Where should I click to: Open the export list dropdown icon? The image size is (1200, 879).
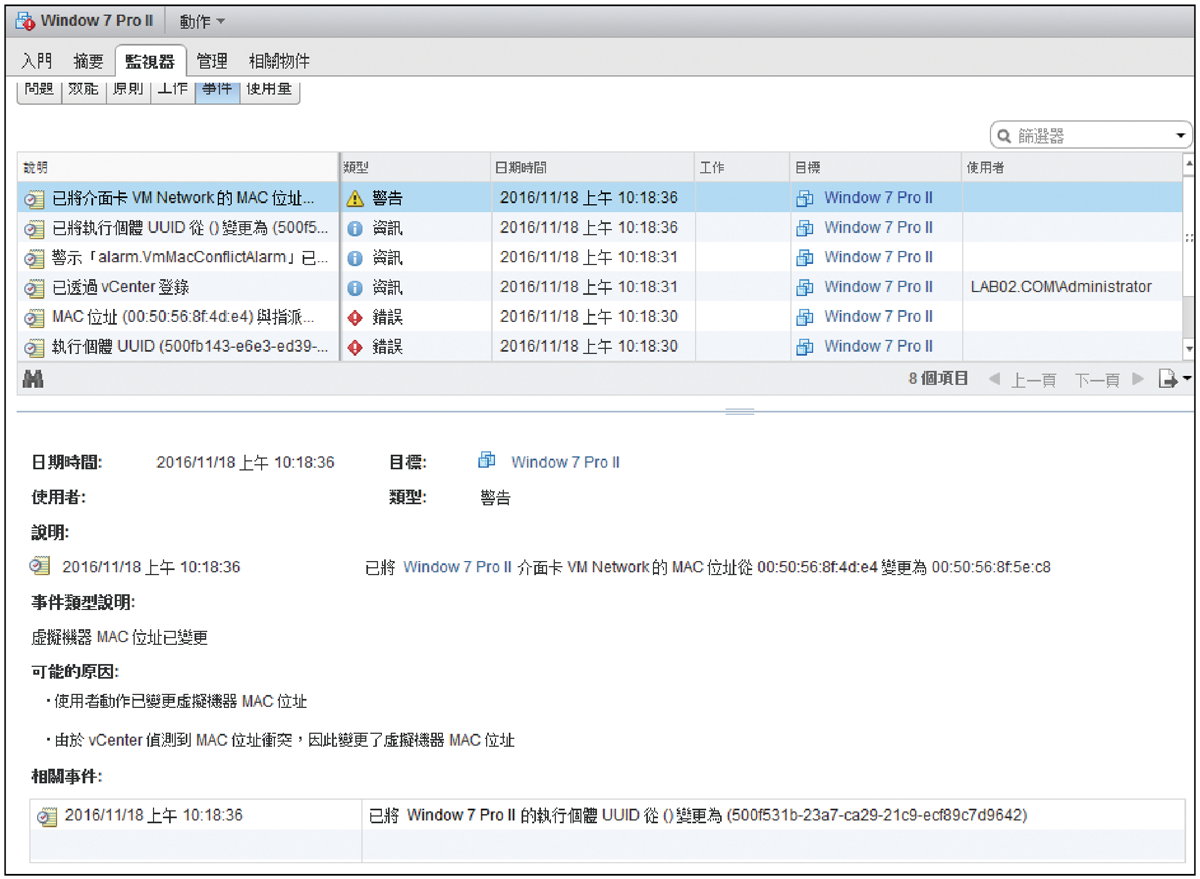click(x=1174, y=380)
